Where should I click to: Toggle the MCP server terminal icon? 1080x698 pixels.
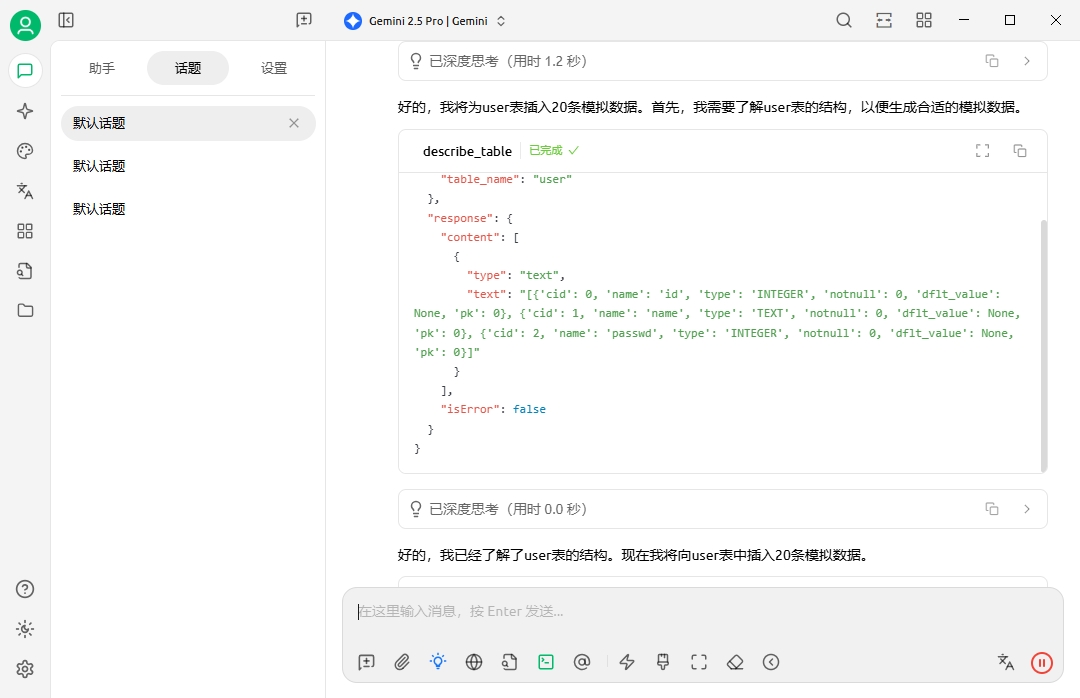tap(546, 662)
